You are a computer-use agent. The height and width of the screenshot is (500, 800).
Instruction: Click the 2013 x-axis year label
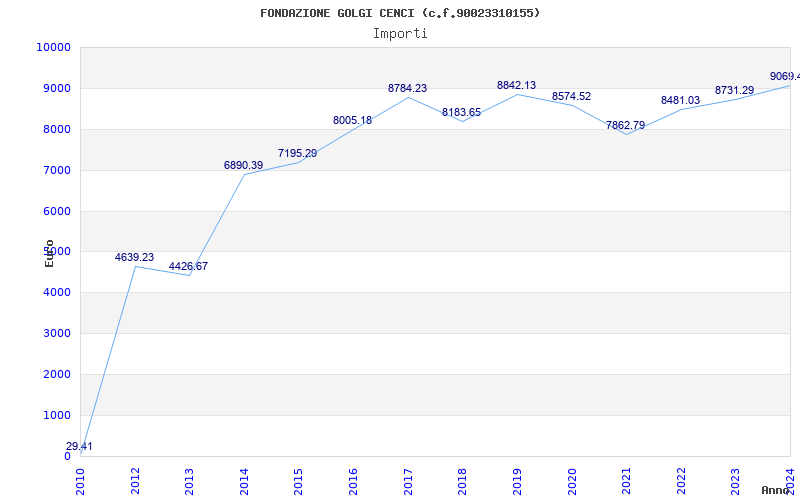[x=189, y=482]
